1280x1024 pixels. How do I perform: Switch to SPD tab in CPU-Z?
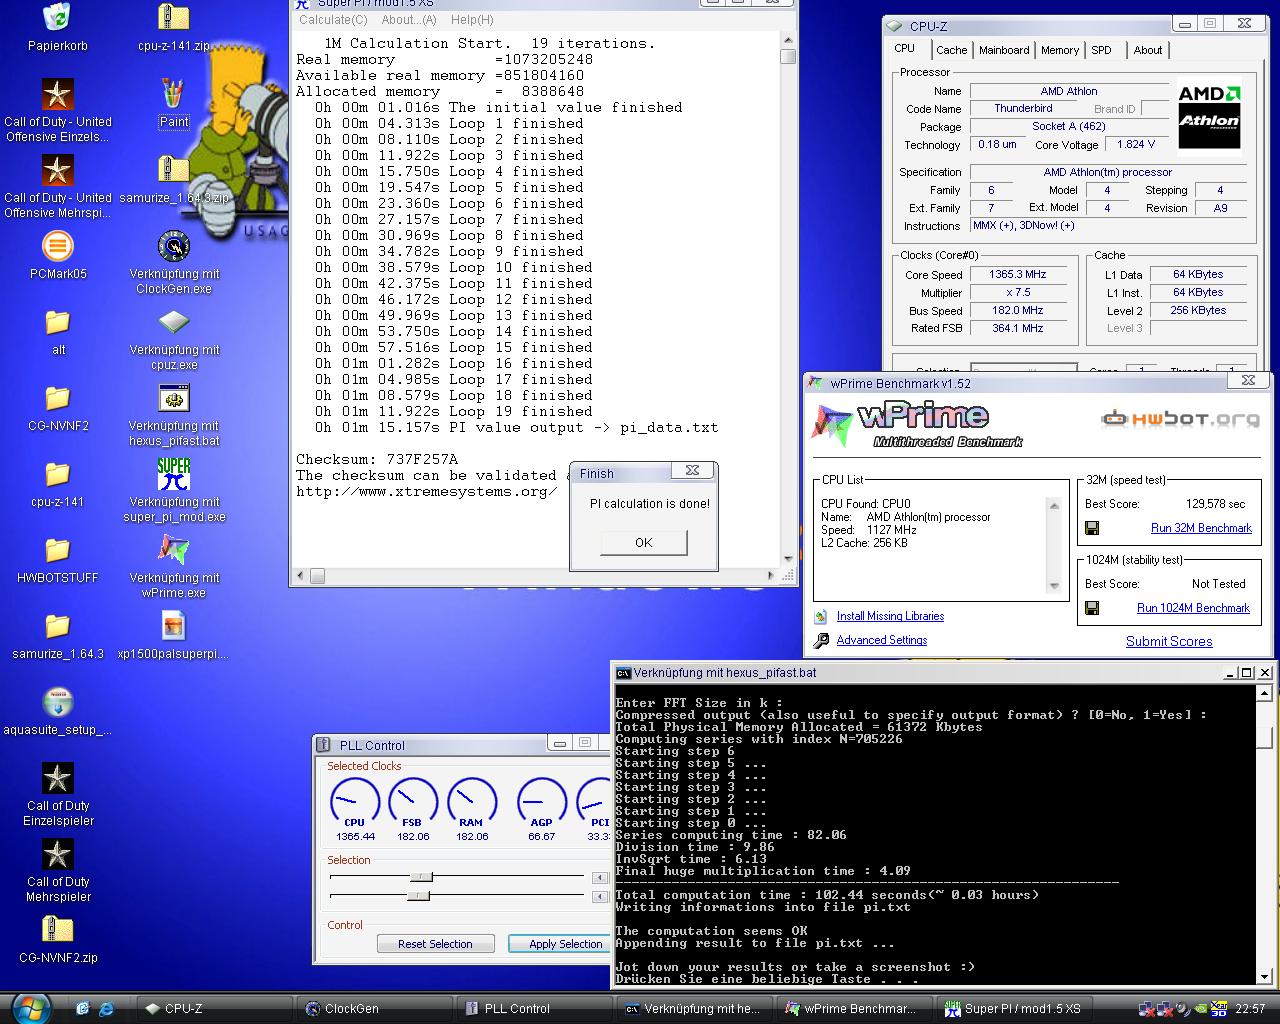[1101, 50]
